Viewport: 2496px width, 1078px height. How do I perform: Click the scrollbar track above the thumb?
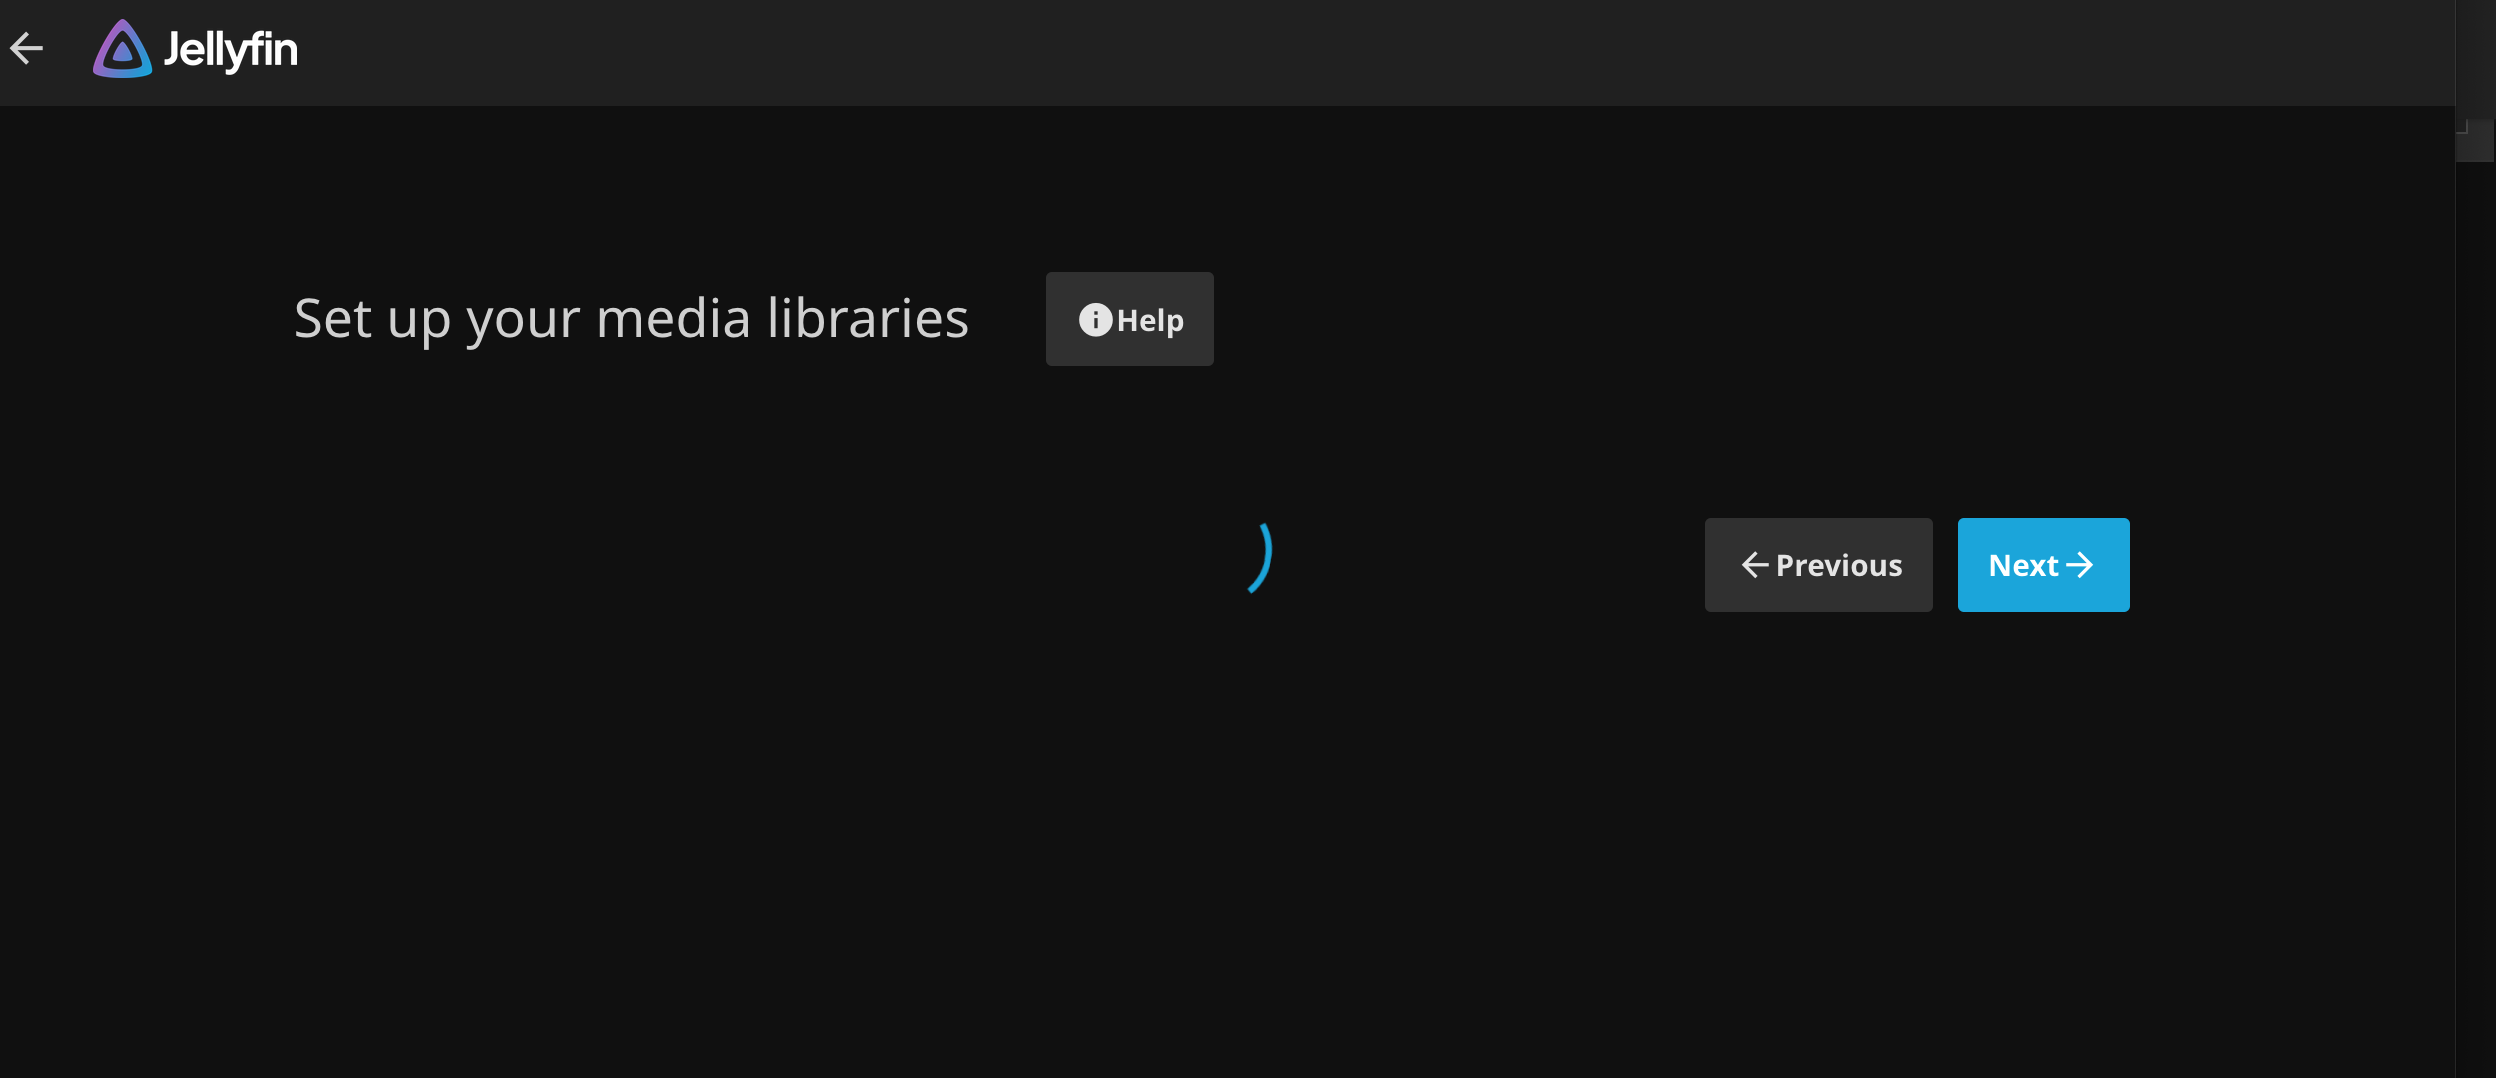point(2475,60)
